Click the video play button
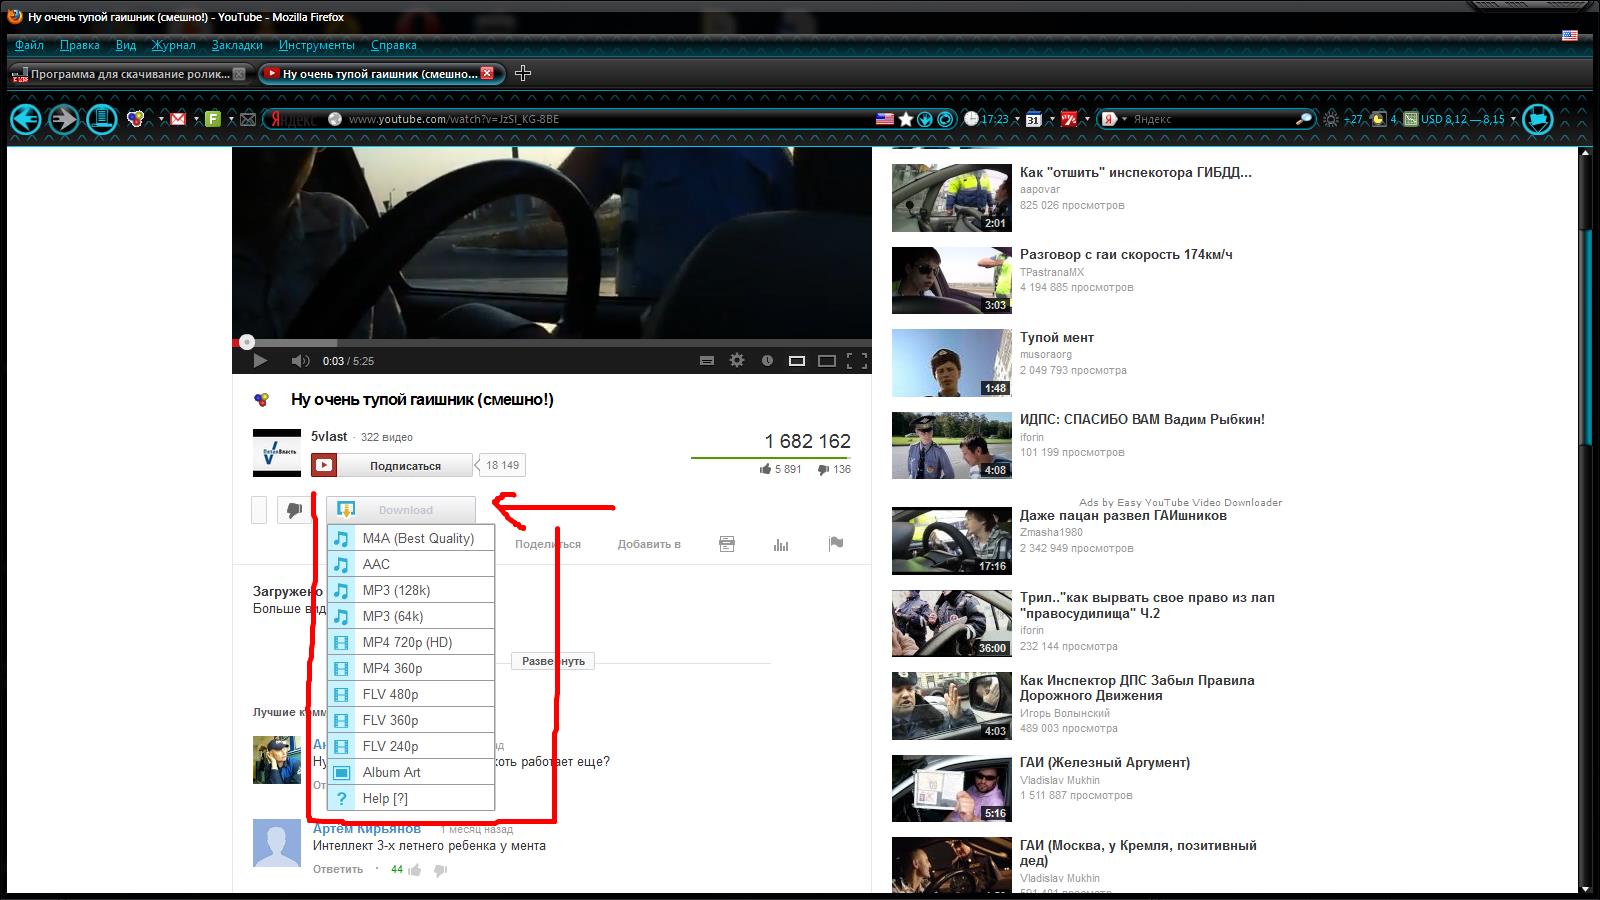Viewport: 1600px width, 900px height. (x=260, y=361)
